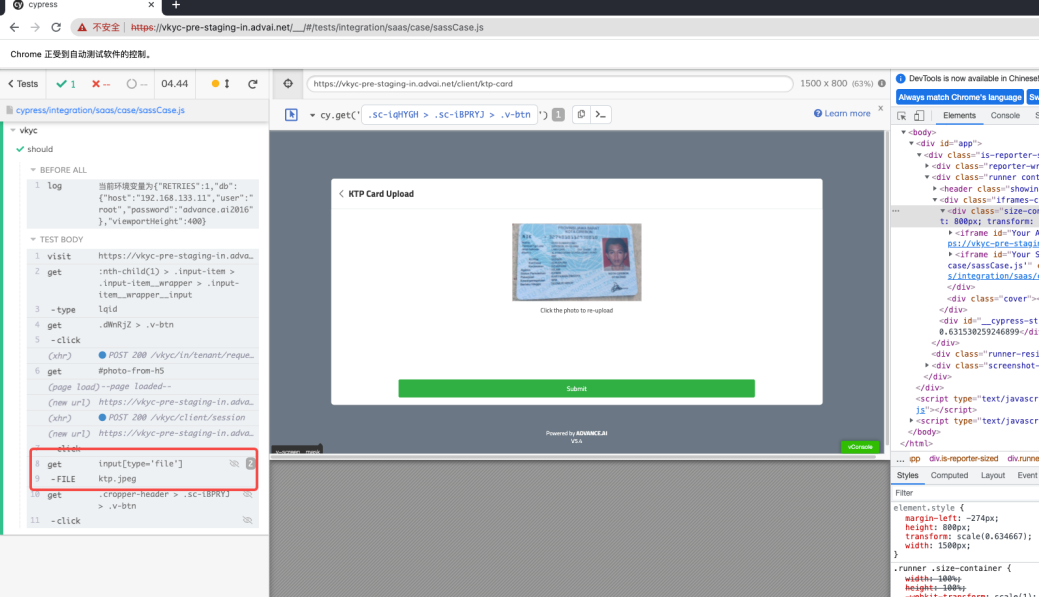Click the green Submit button

coord(576,388)
